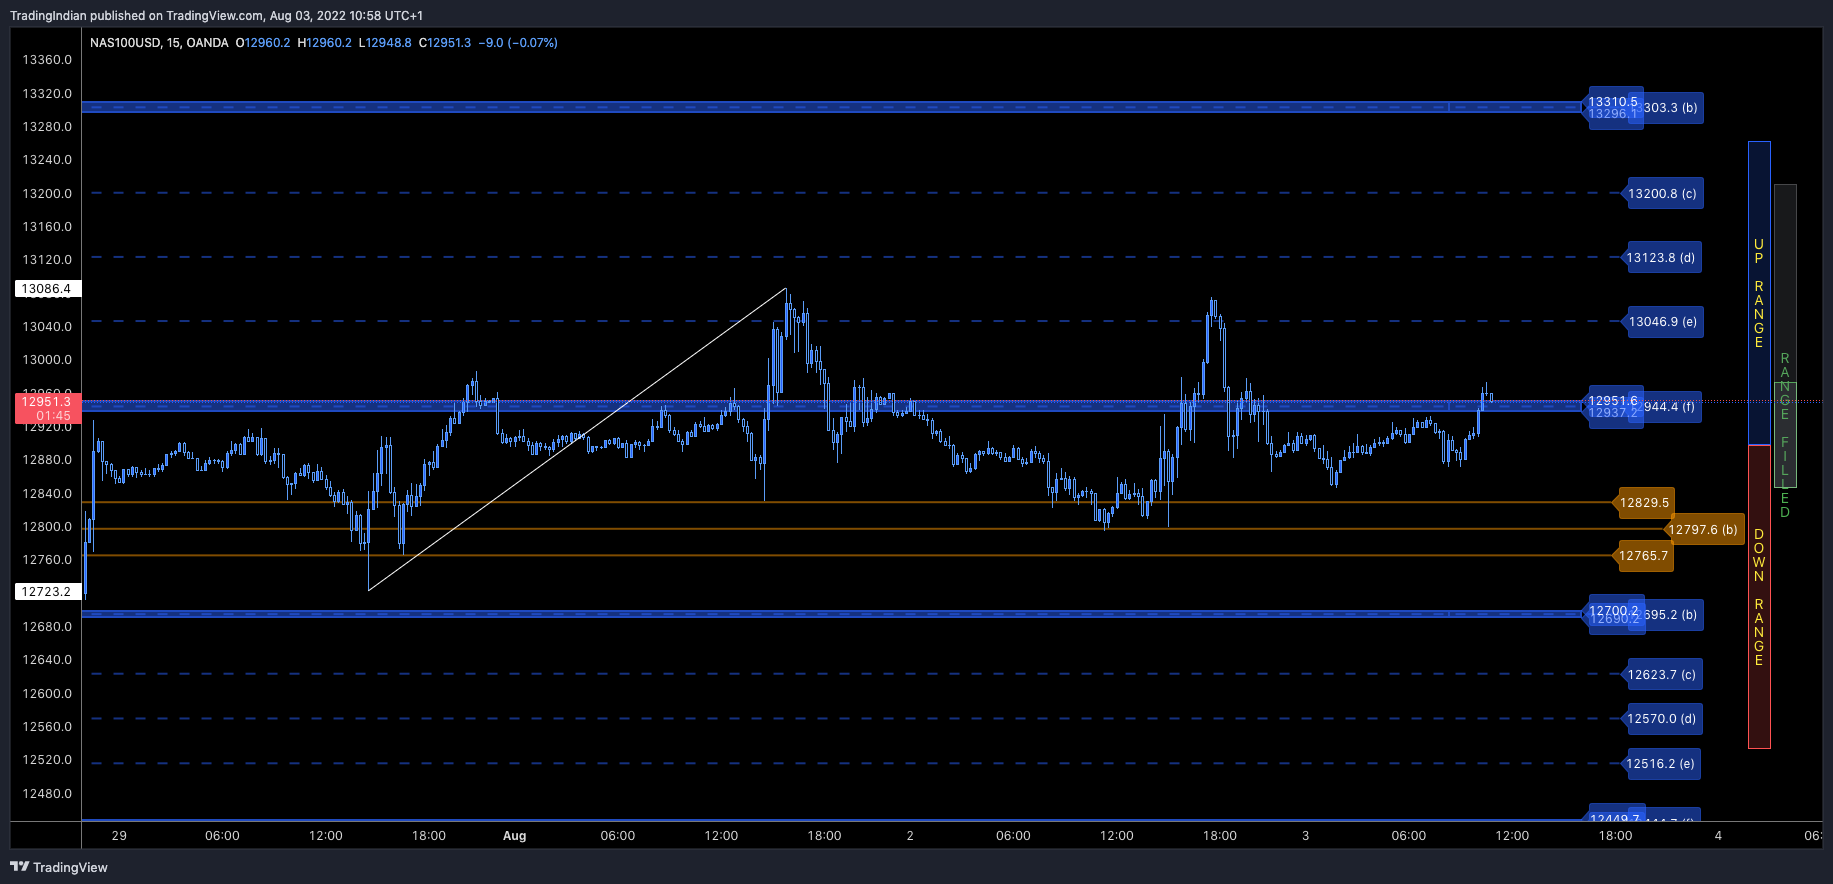Click the white 12723.2 price axis marker

click(x=47, y=592)
